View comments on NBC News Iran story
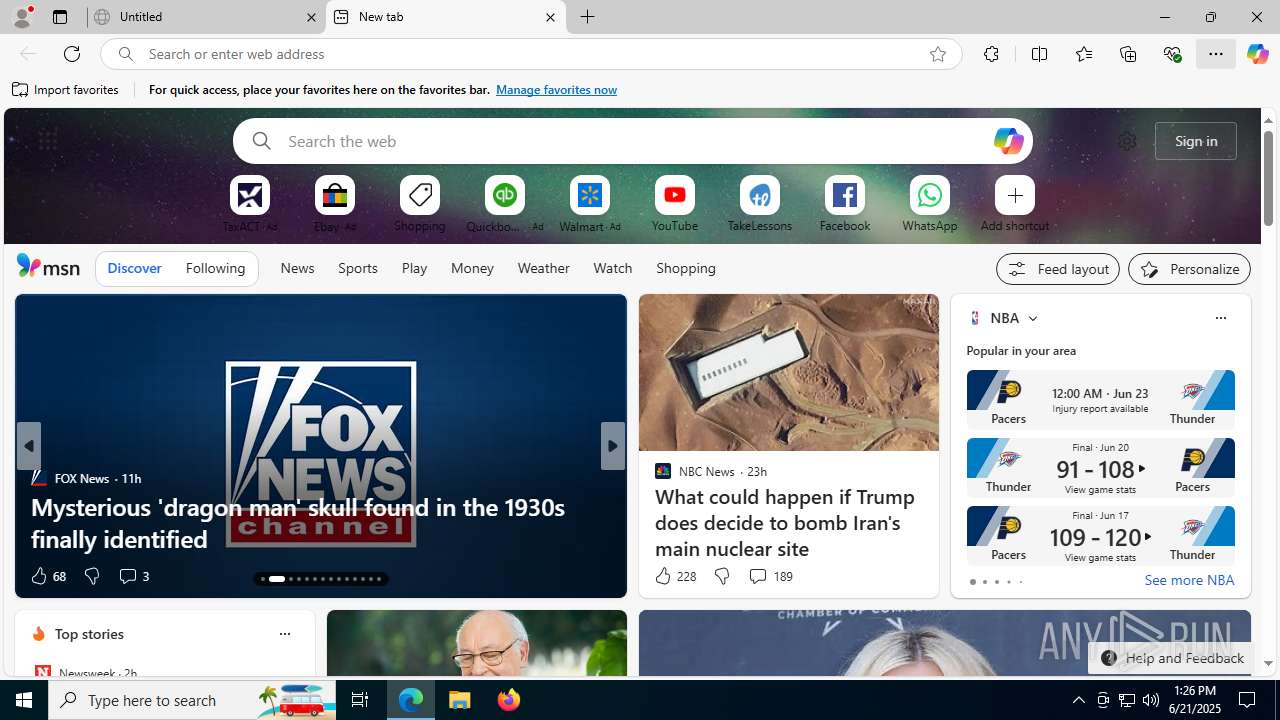Viewport: 1280px width, 720px height. click(770, 576)
